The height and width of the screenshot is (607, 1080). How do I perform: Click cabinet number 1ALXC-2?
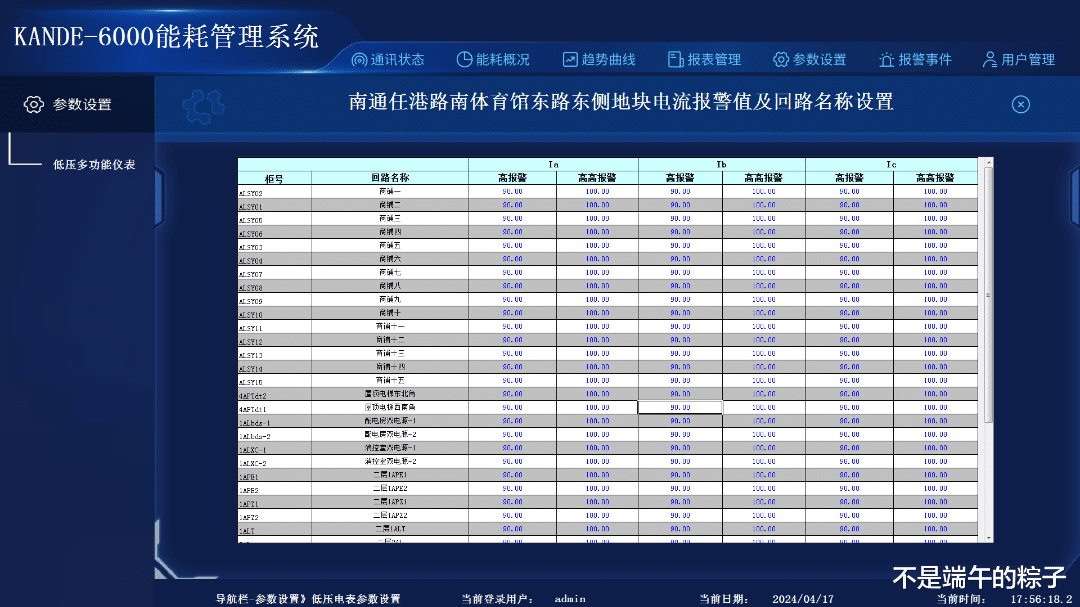click(274, 462)
